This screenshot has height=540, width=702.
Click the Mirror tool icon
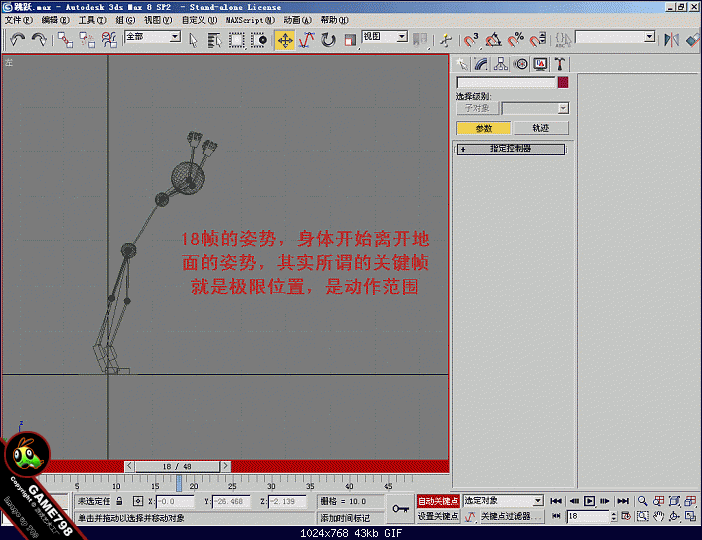pos(672,40)
